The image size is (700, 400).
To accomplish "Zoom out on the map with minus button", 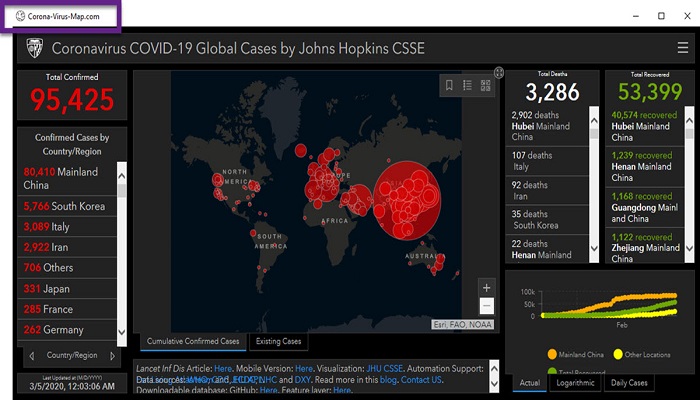I will coord(486,306).
